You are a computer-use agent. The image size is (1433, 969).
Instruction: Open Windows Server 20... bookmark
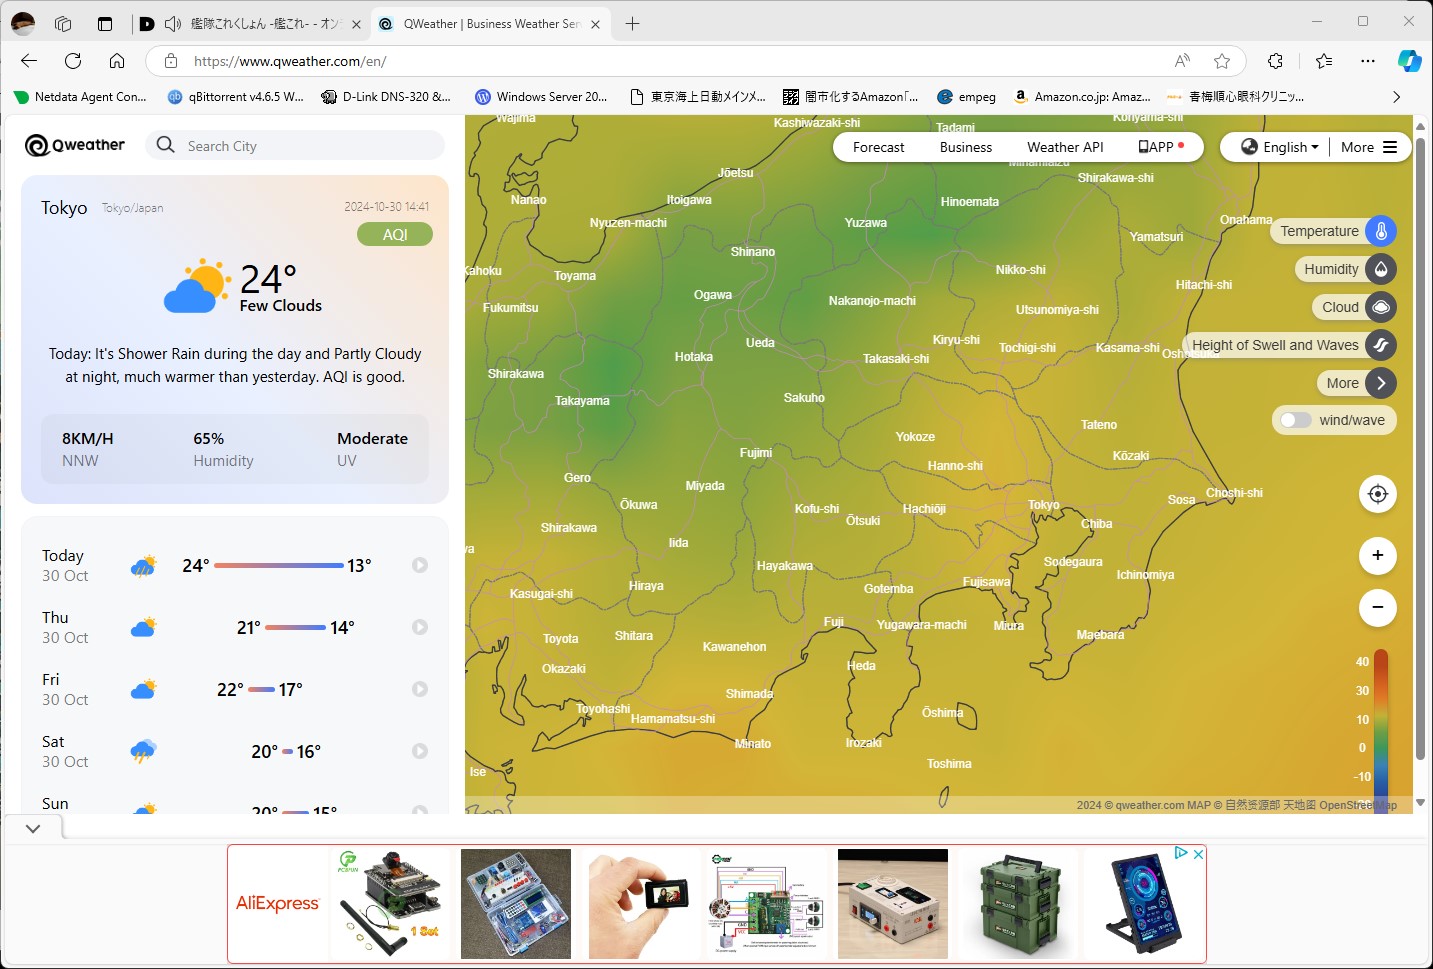(541, 97)
